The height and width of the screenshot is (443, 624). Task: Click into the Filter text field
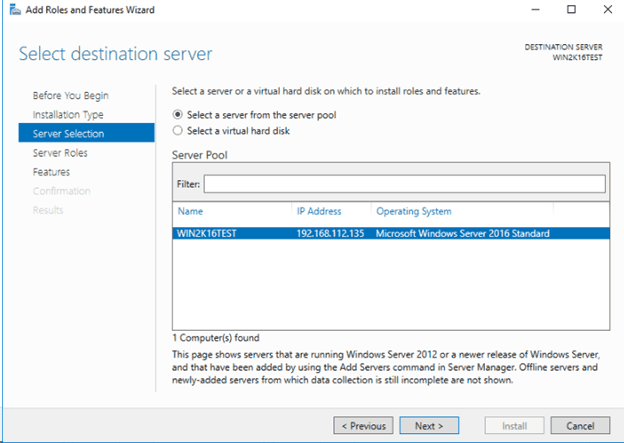click(x=405, y=184)
